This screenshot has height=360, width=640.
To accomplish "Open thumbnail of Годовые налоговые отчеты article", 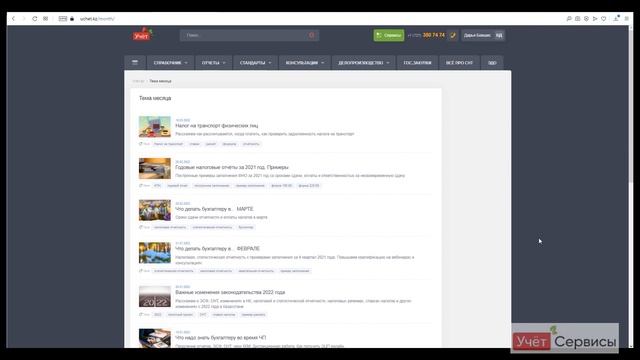I will (x=155, y=168).
